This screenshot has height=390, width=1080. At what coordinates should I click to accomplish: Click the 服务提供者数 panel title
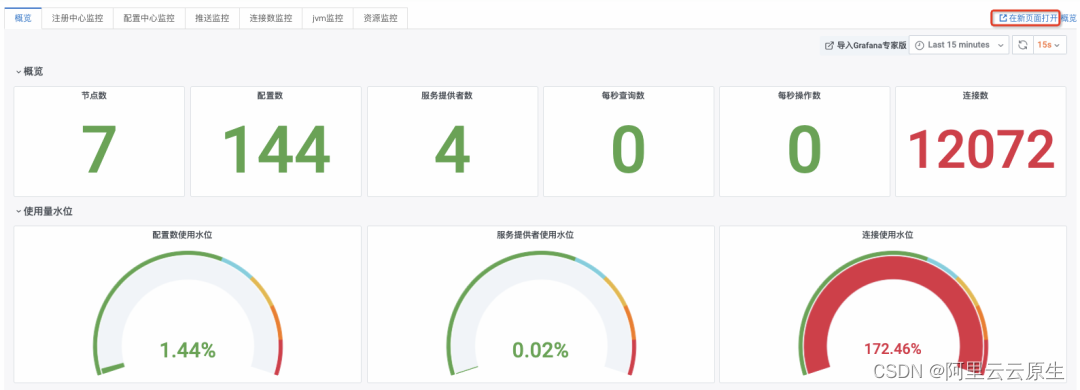[x=446, y=95]
